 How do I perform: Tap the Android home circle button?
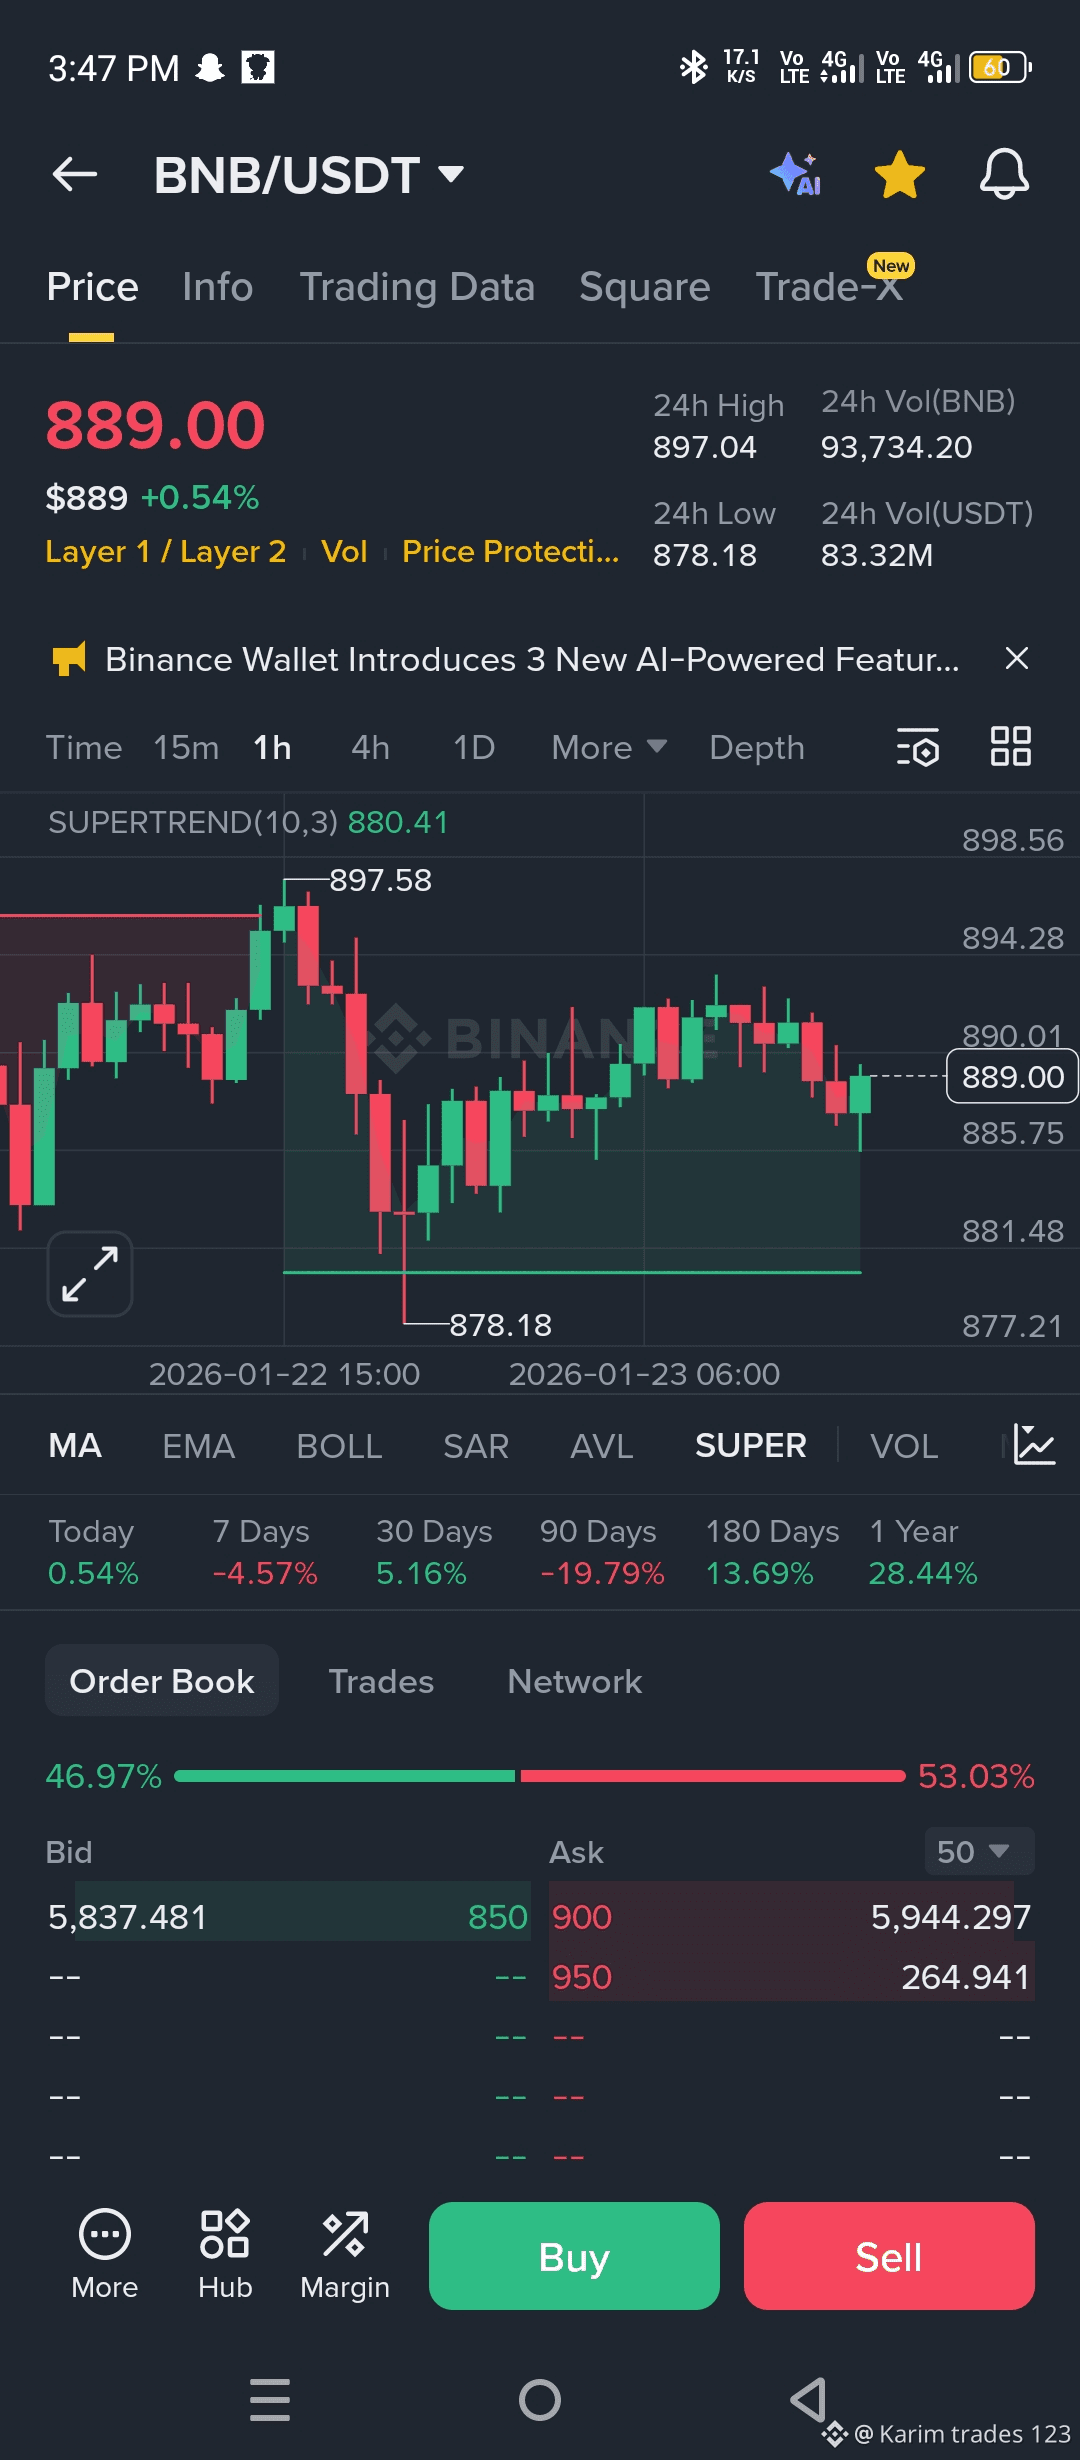[540, 2400]
